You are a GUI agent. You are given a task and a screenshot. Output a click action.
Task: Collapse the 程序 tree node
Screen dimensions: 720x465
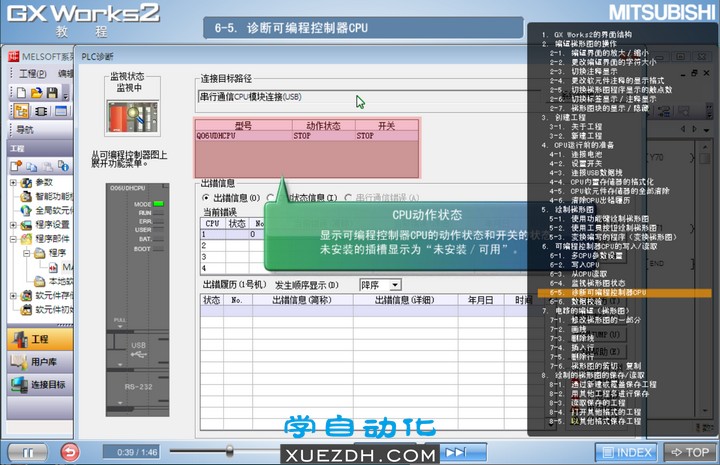pos(27,253)
